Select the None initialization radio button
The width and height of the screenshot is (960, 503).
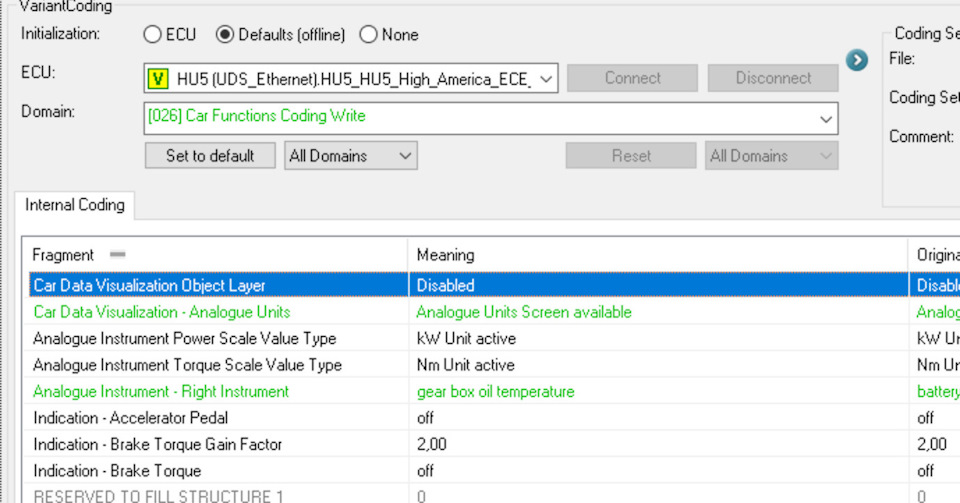click(x=368, y=35)
